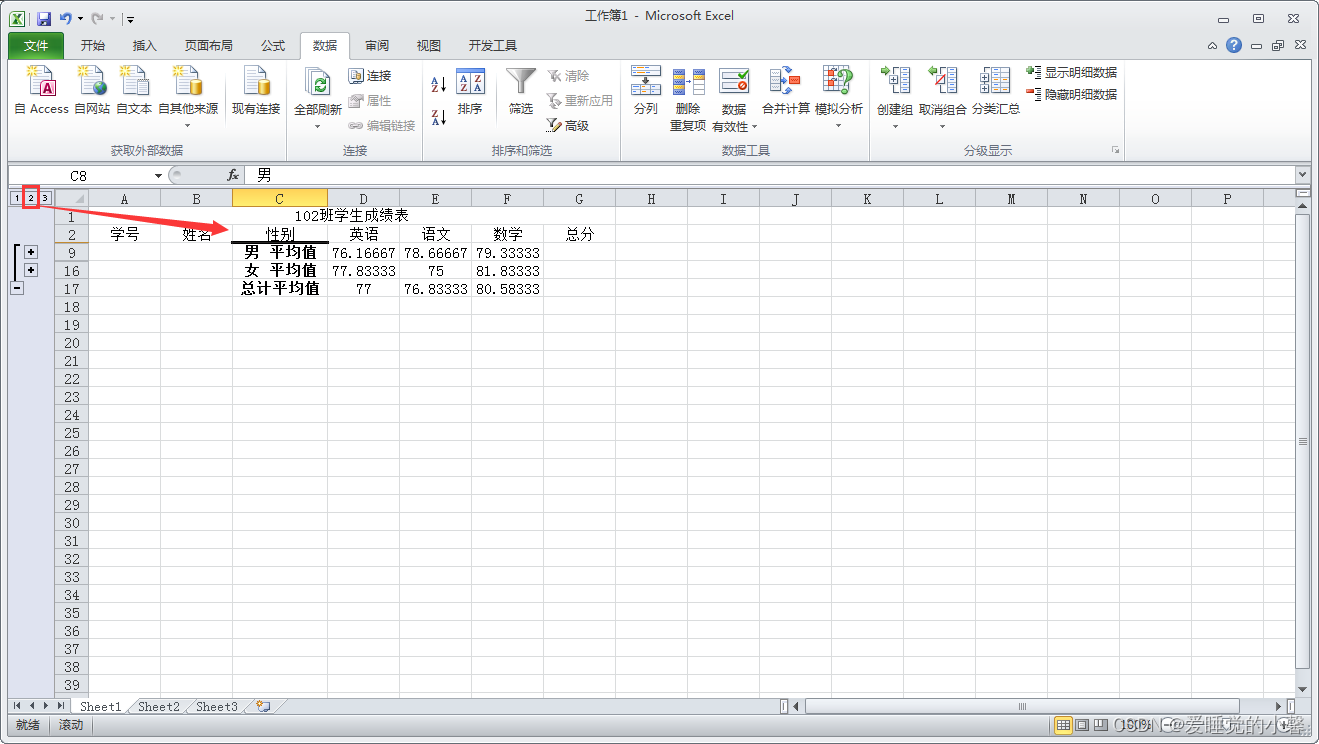Viewport: 1319px width, 744px height.
Task: Expand the formula bar
Action: pos(1301,175)
